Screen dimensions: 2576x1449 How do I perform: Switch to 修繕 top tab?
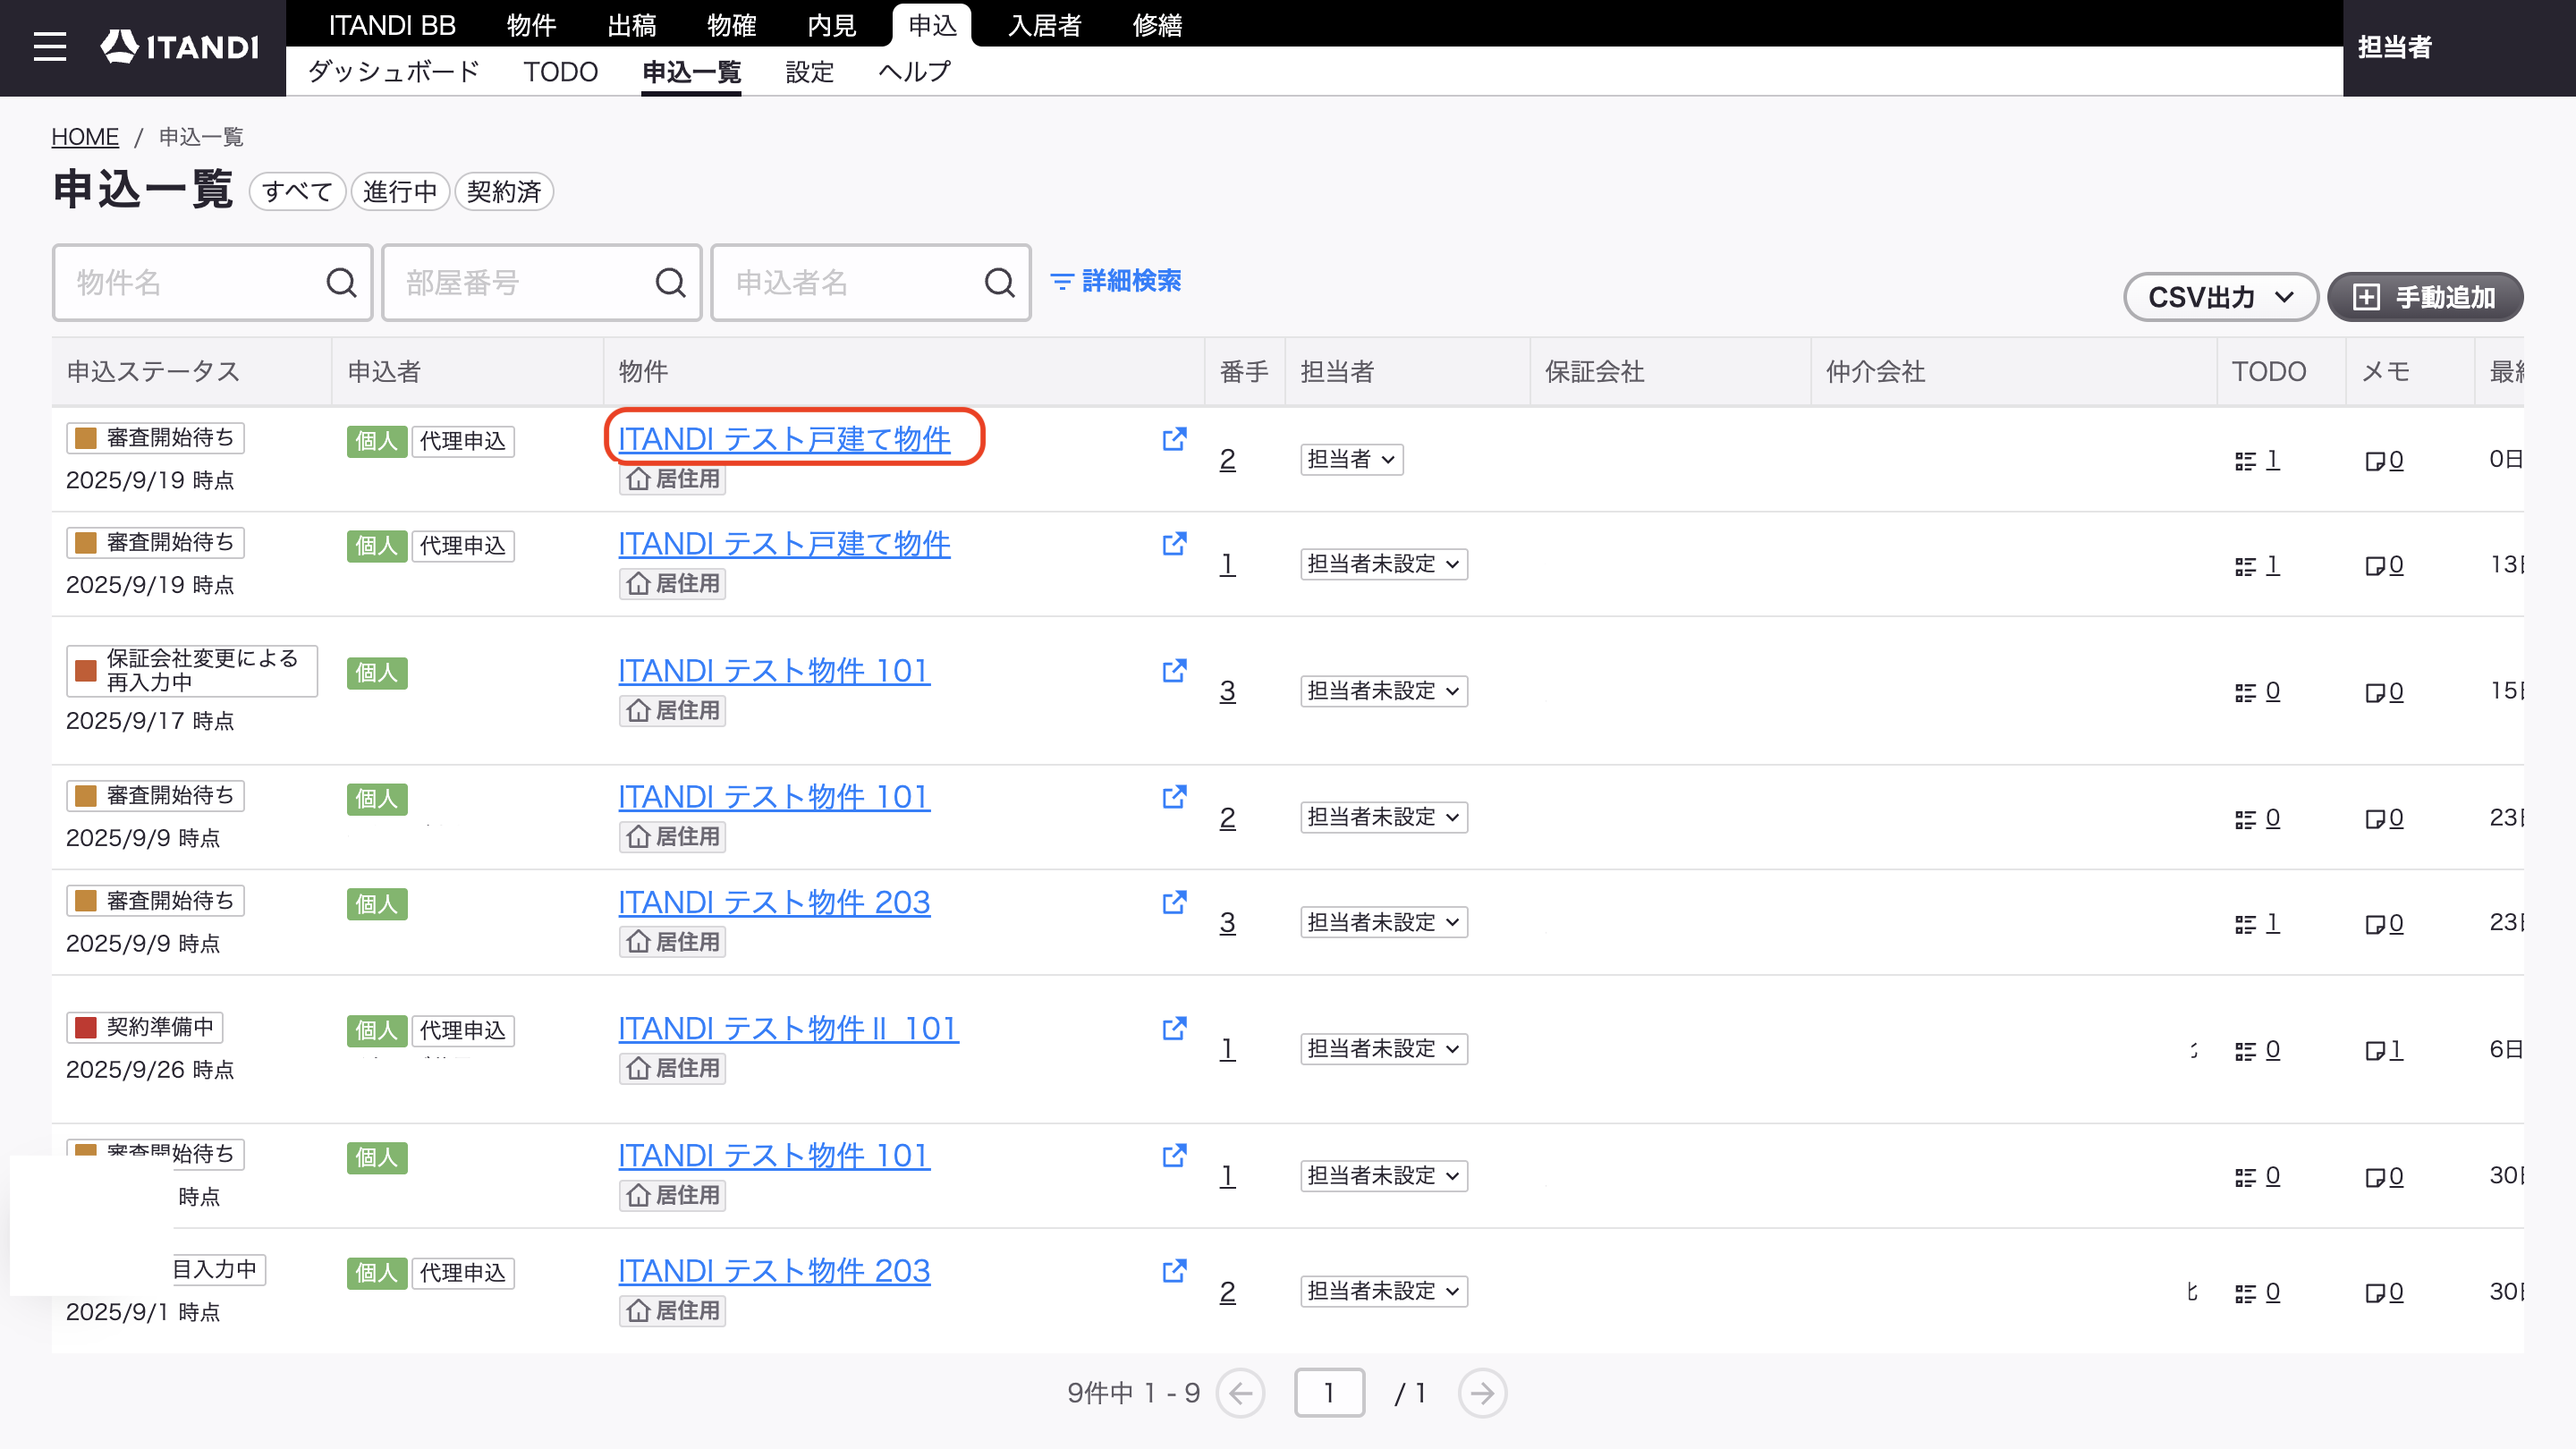point(1157,25)
